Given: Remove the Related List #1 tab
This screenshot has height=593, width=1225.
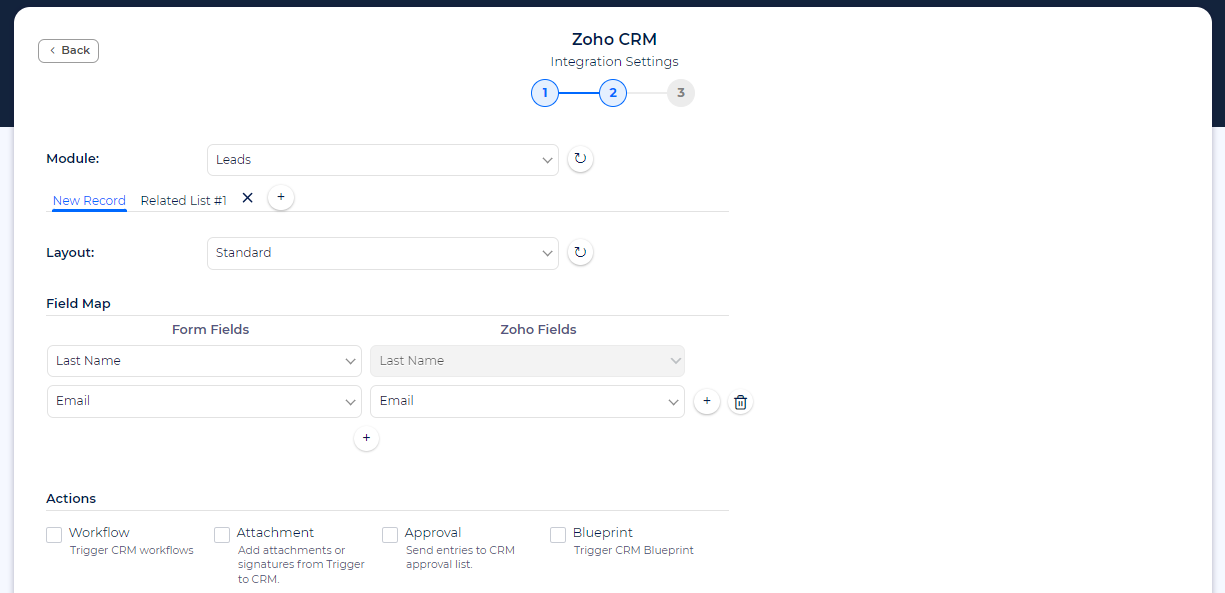Looking at the screenshot, I should (x=248, y=198).
